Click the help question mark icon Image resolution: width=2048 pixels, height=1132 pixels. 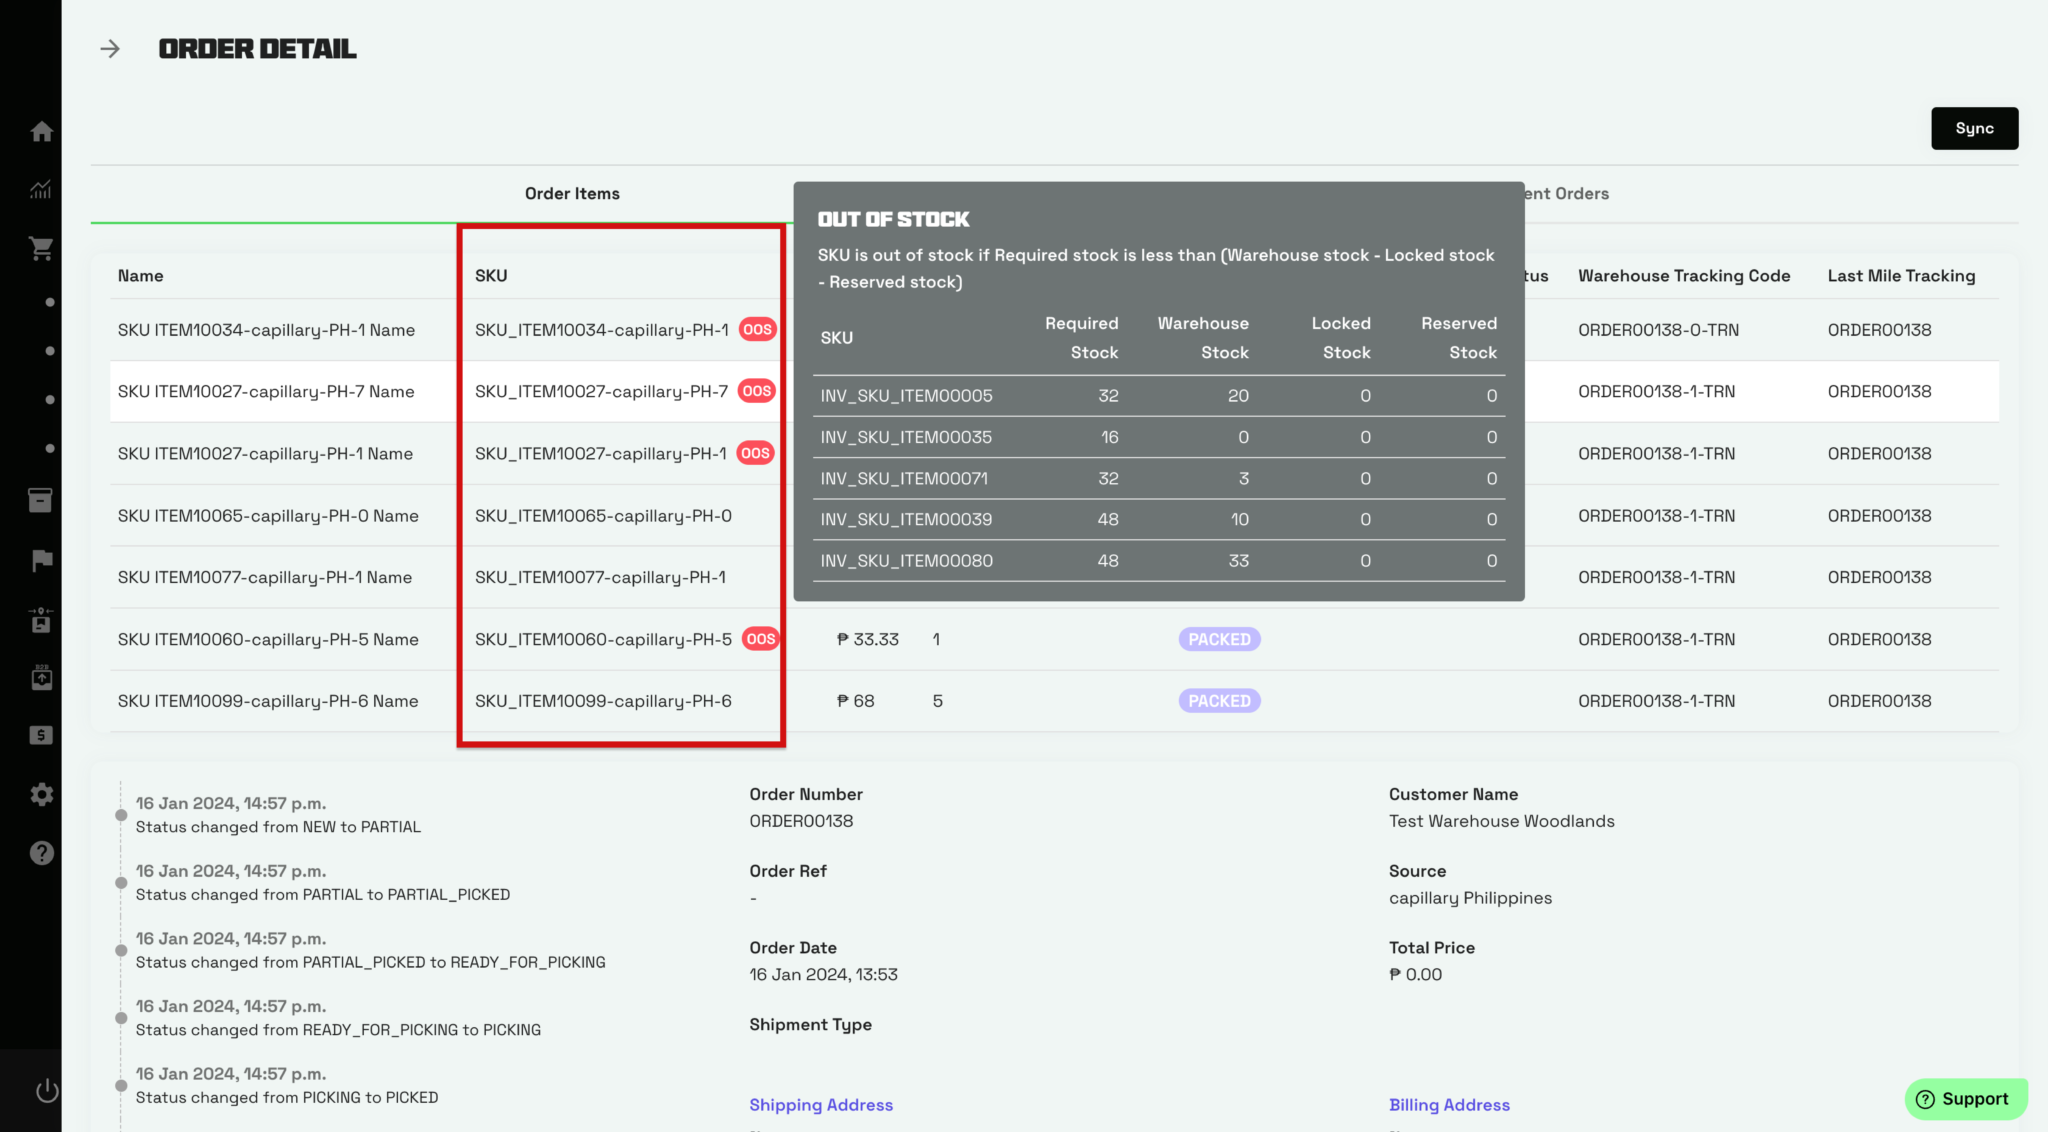pos(41,853)
